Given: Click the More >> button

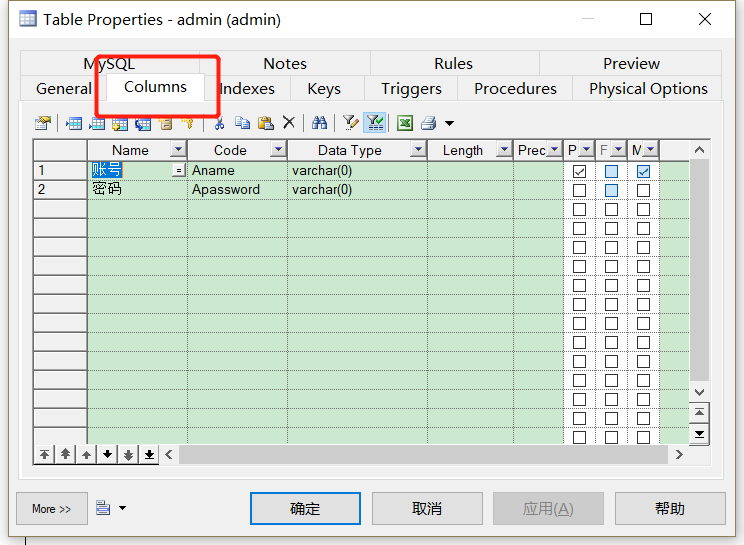Looking at the screenshot, I should point(52,508).
